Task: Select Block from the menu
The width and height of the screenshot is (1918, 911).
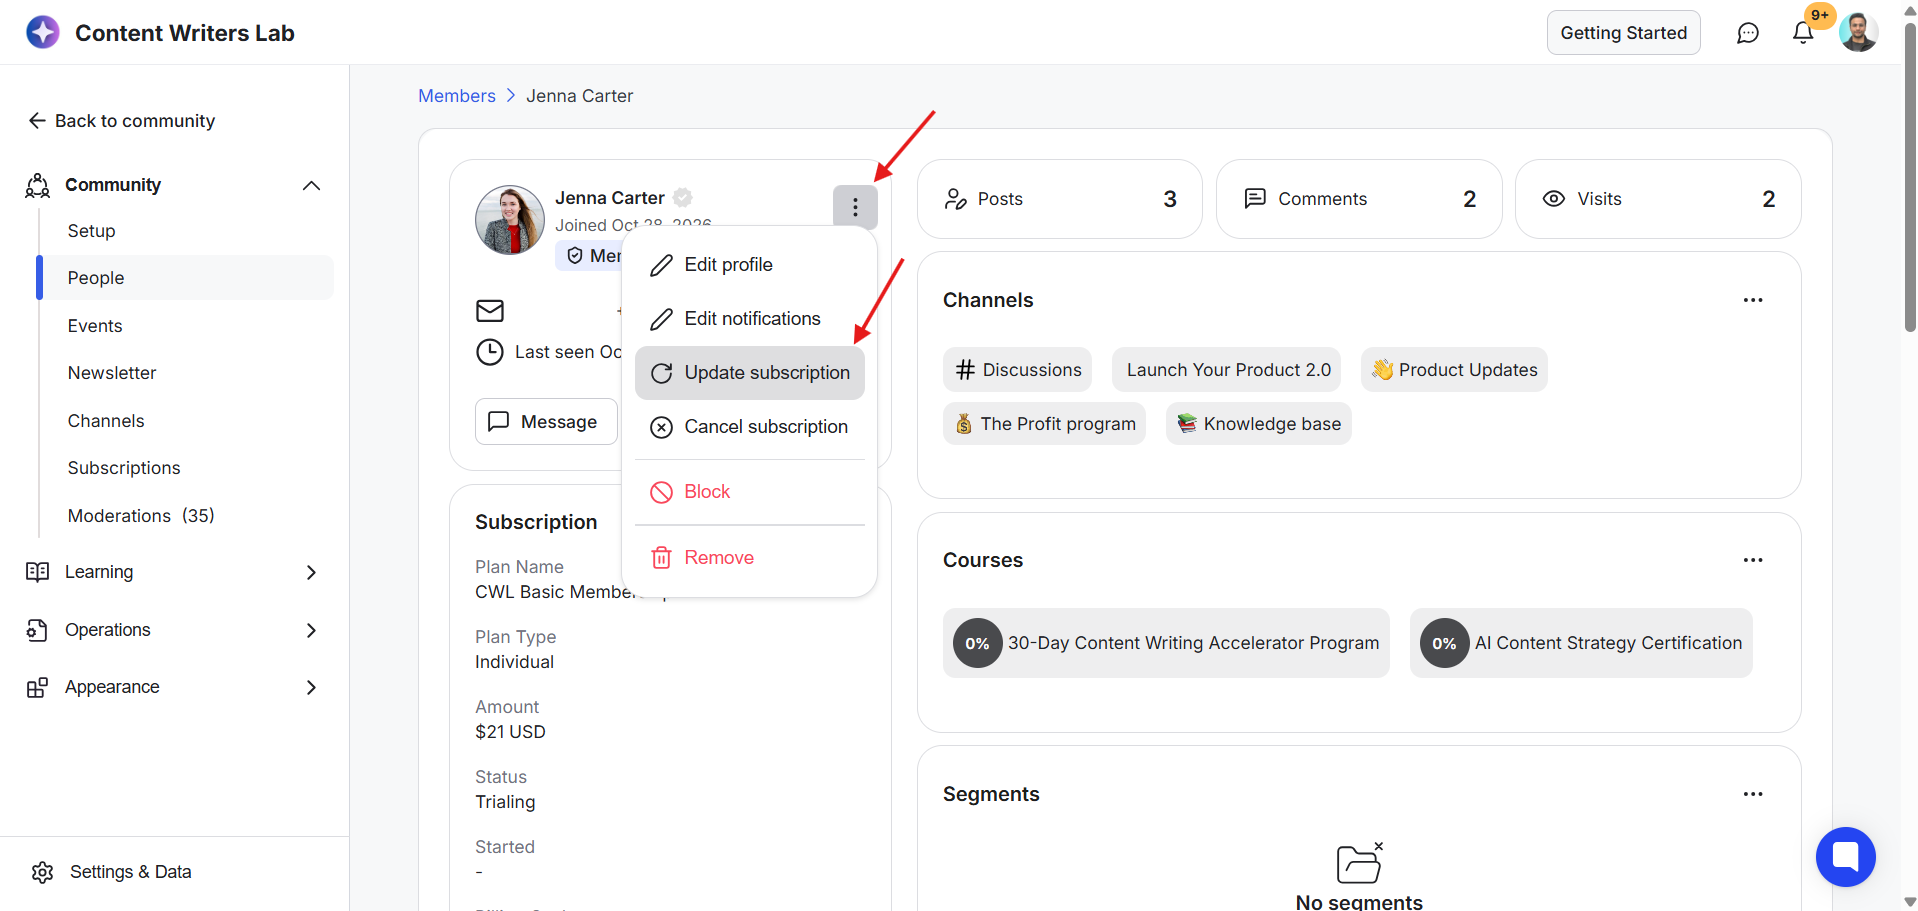Action: [749, 492]
